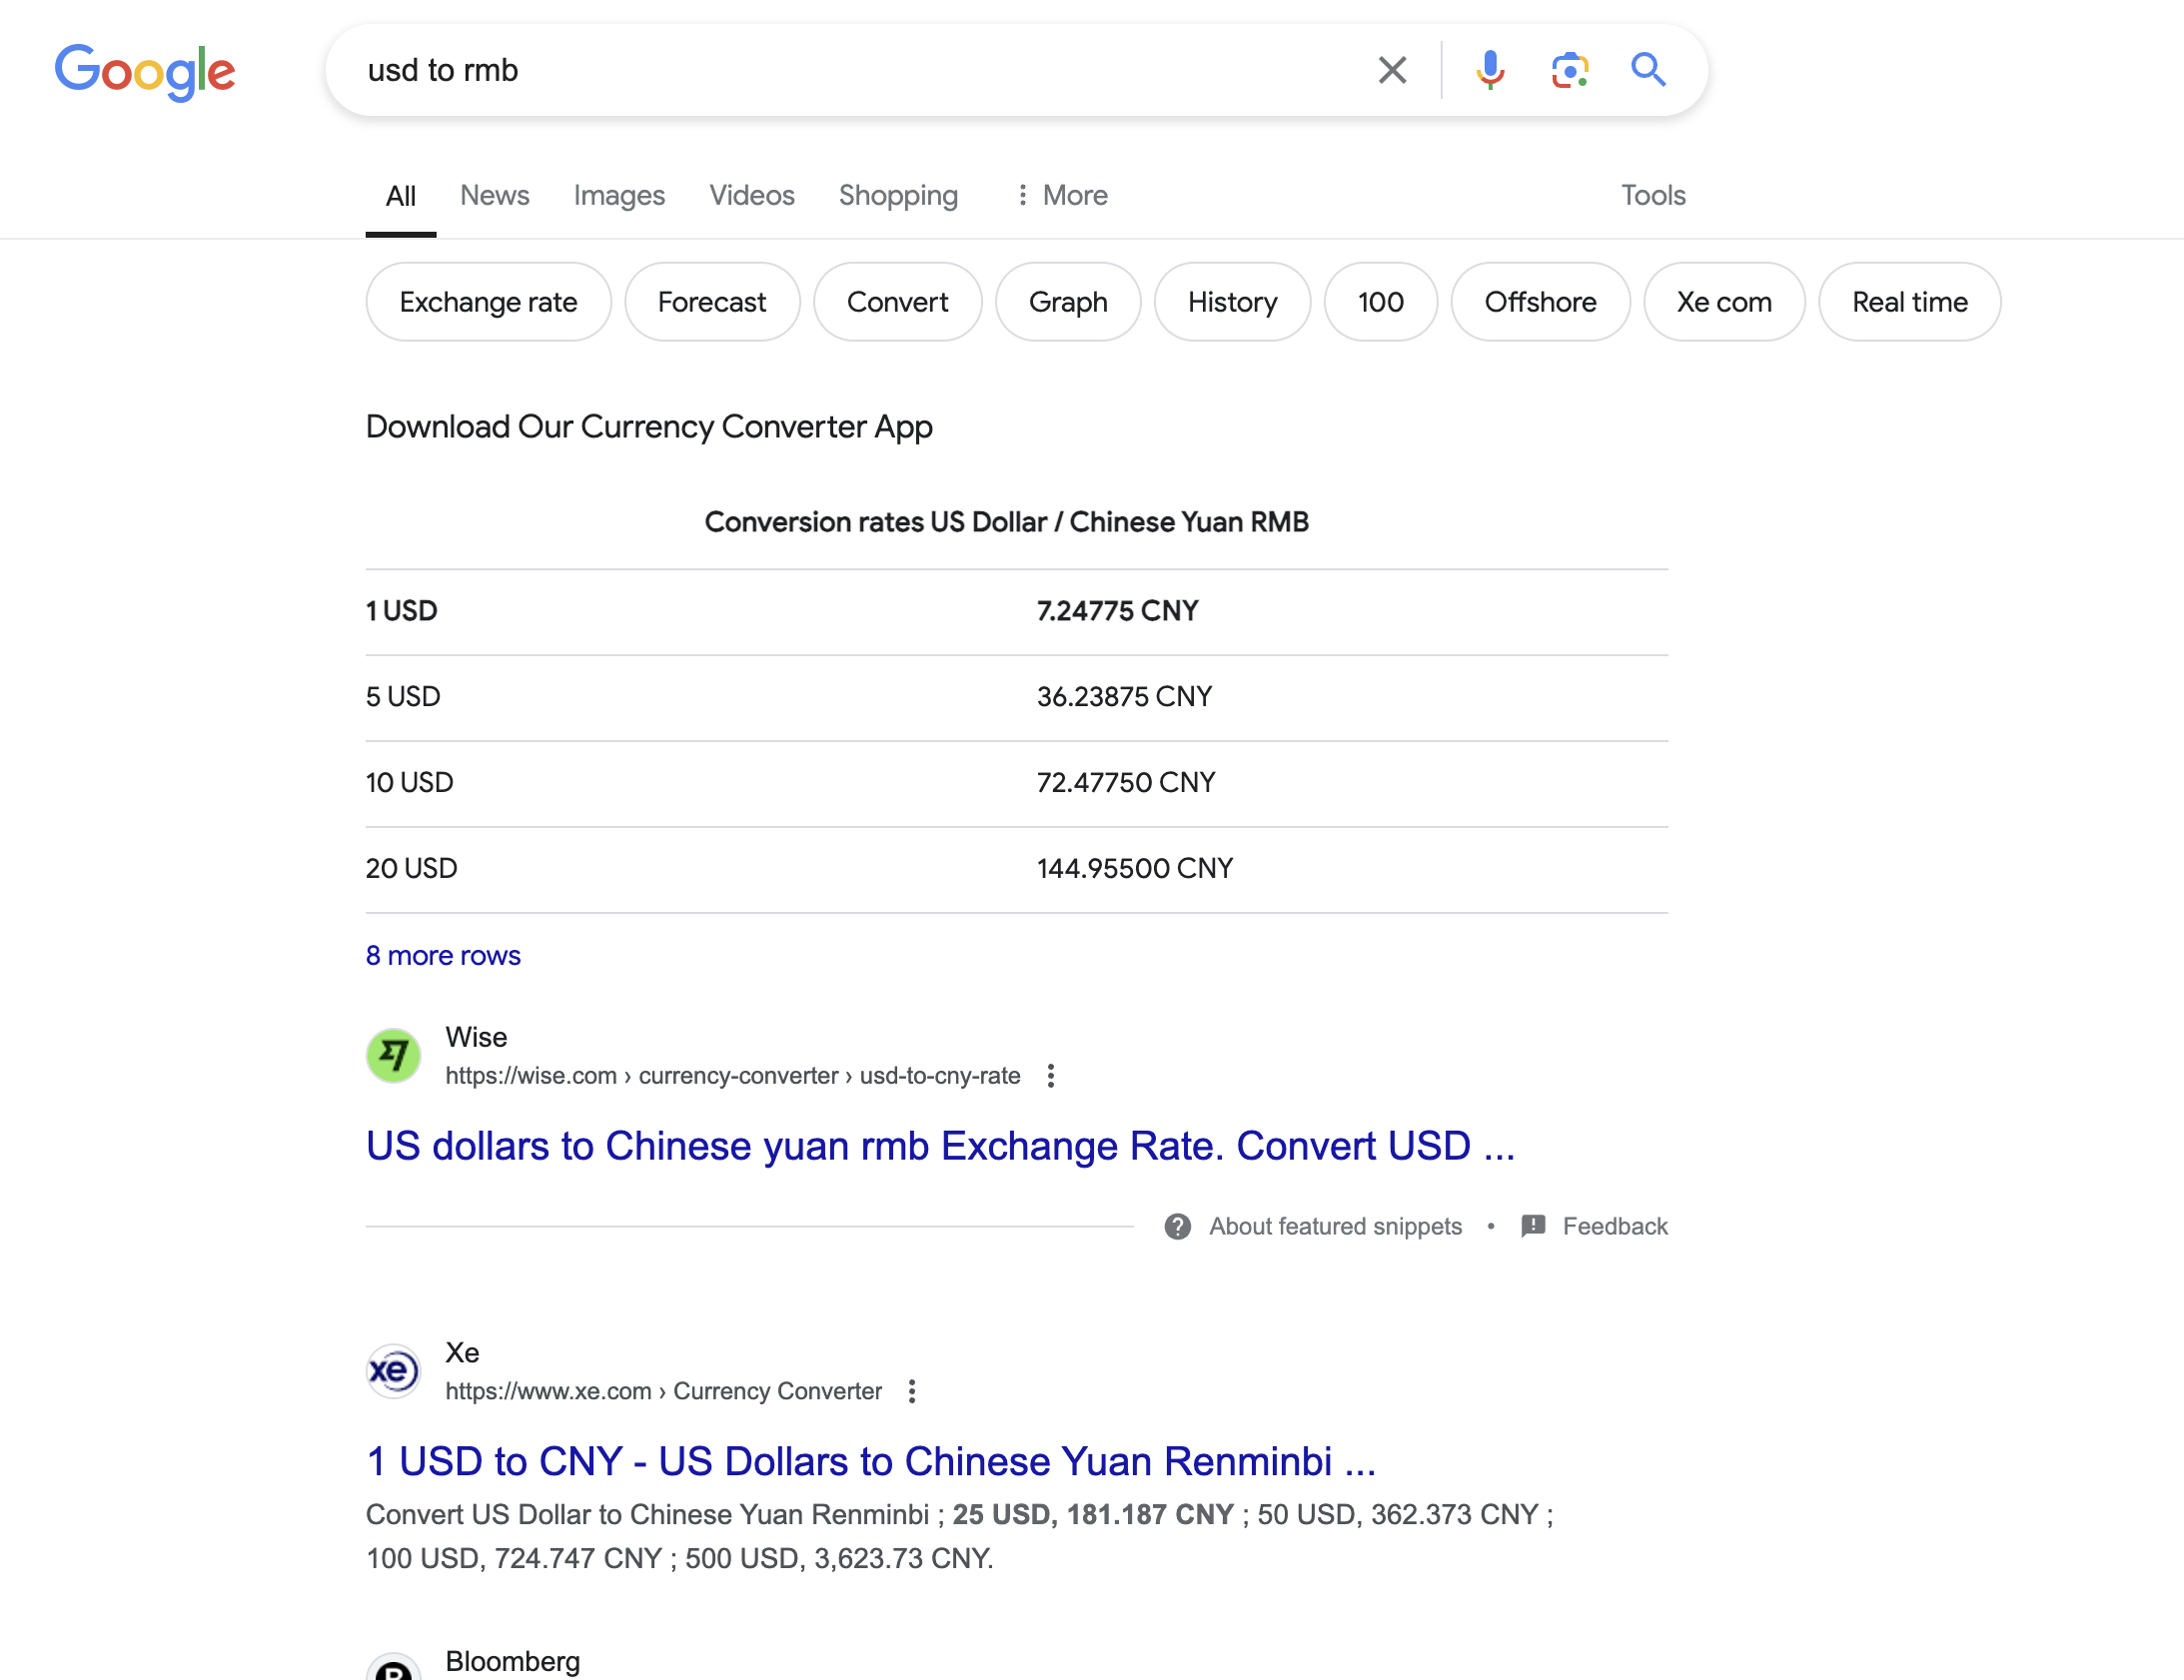Open Google Lens image search
The image size is (2184, 1680).
[x=1569, y=70]
